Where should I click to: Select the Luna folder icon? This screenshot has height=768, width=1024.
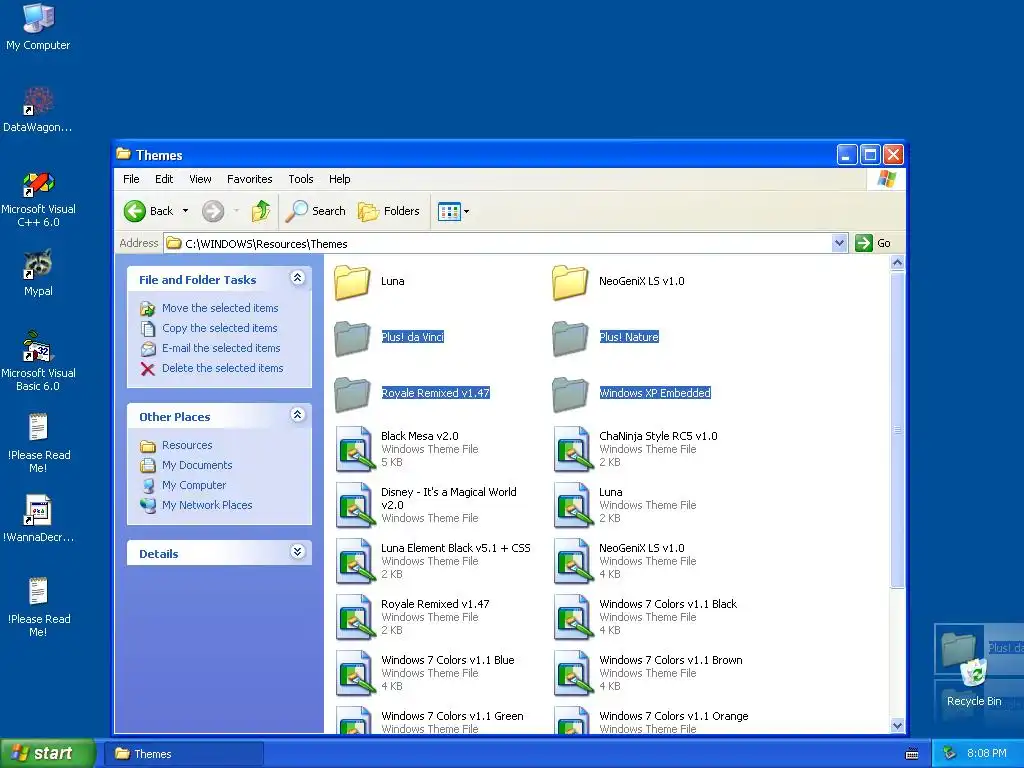tap(353, 282)
